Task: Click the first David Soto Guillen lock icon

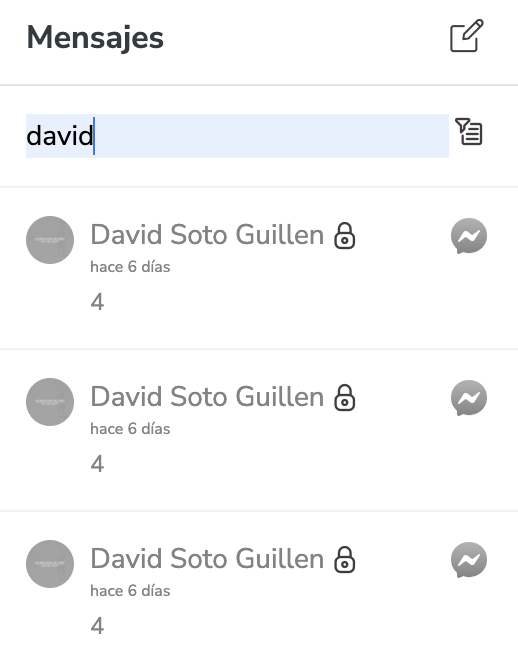Action: (x=344, y=235)
